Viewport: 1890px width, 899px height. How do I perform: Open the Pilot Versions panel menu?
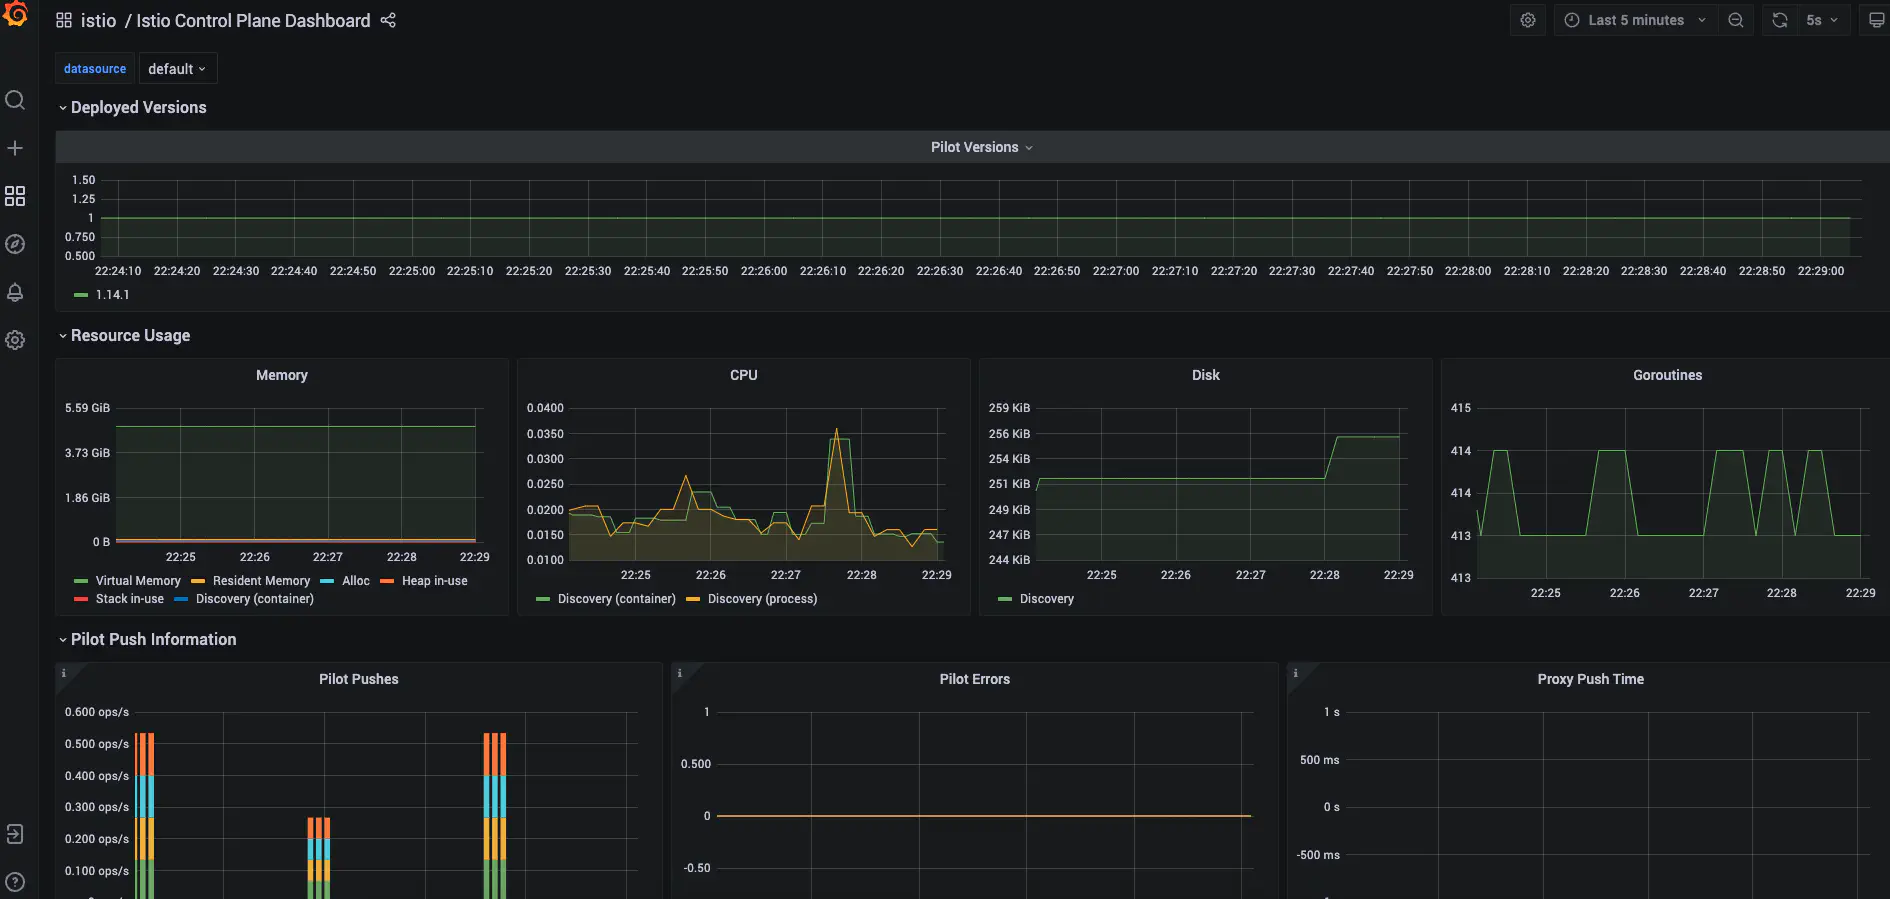tap(981, 147)
